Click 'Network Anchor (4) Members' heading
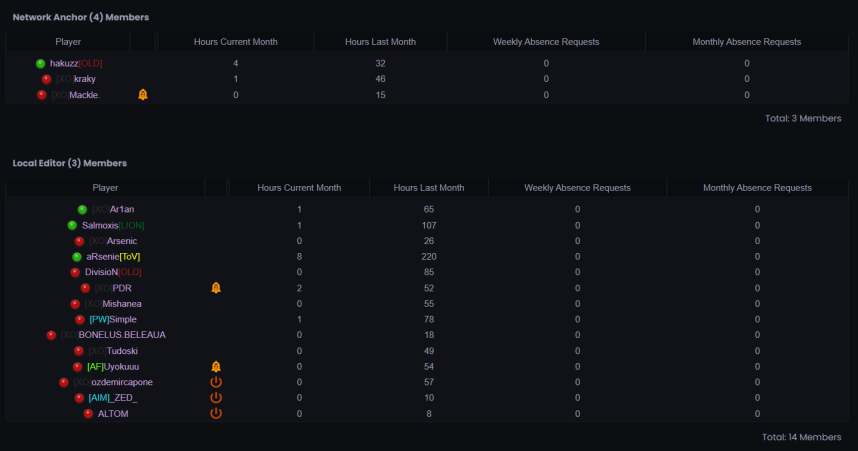Screen dimensions: 858x451 pyautogui.click(x=80, y=17)
